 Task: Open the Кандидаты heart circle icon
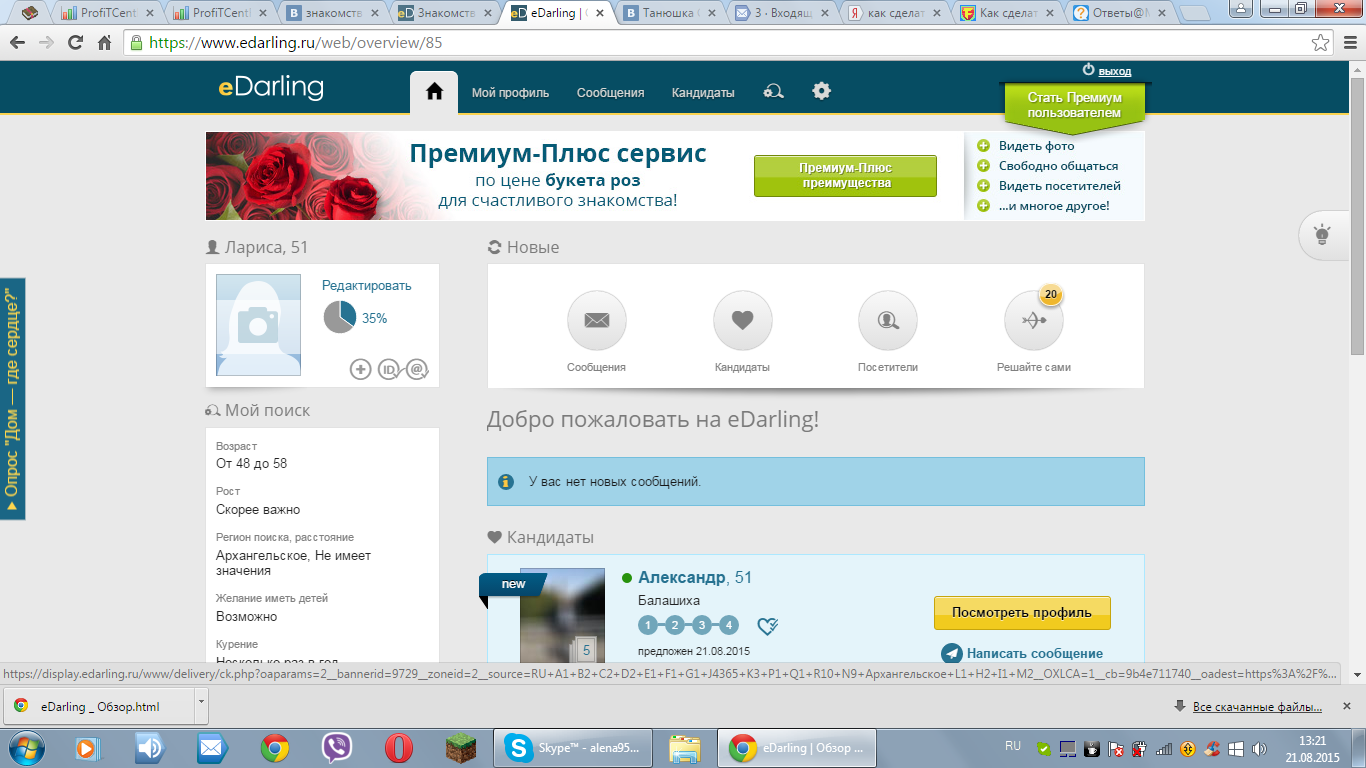pos(742,321)
